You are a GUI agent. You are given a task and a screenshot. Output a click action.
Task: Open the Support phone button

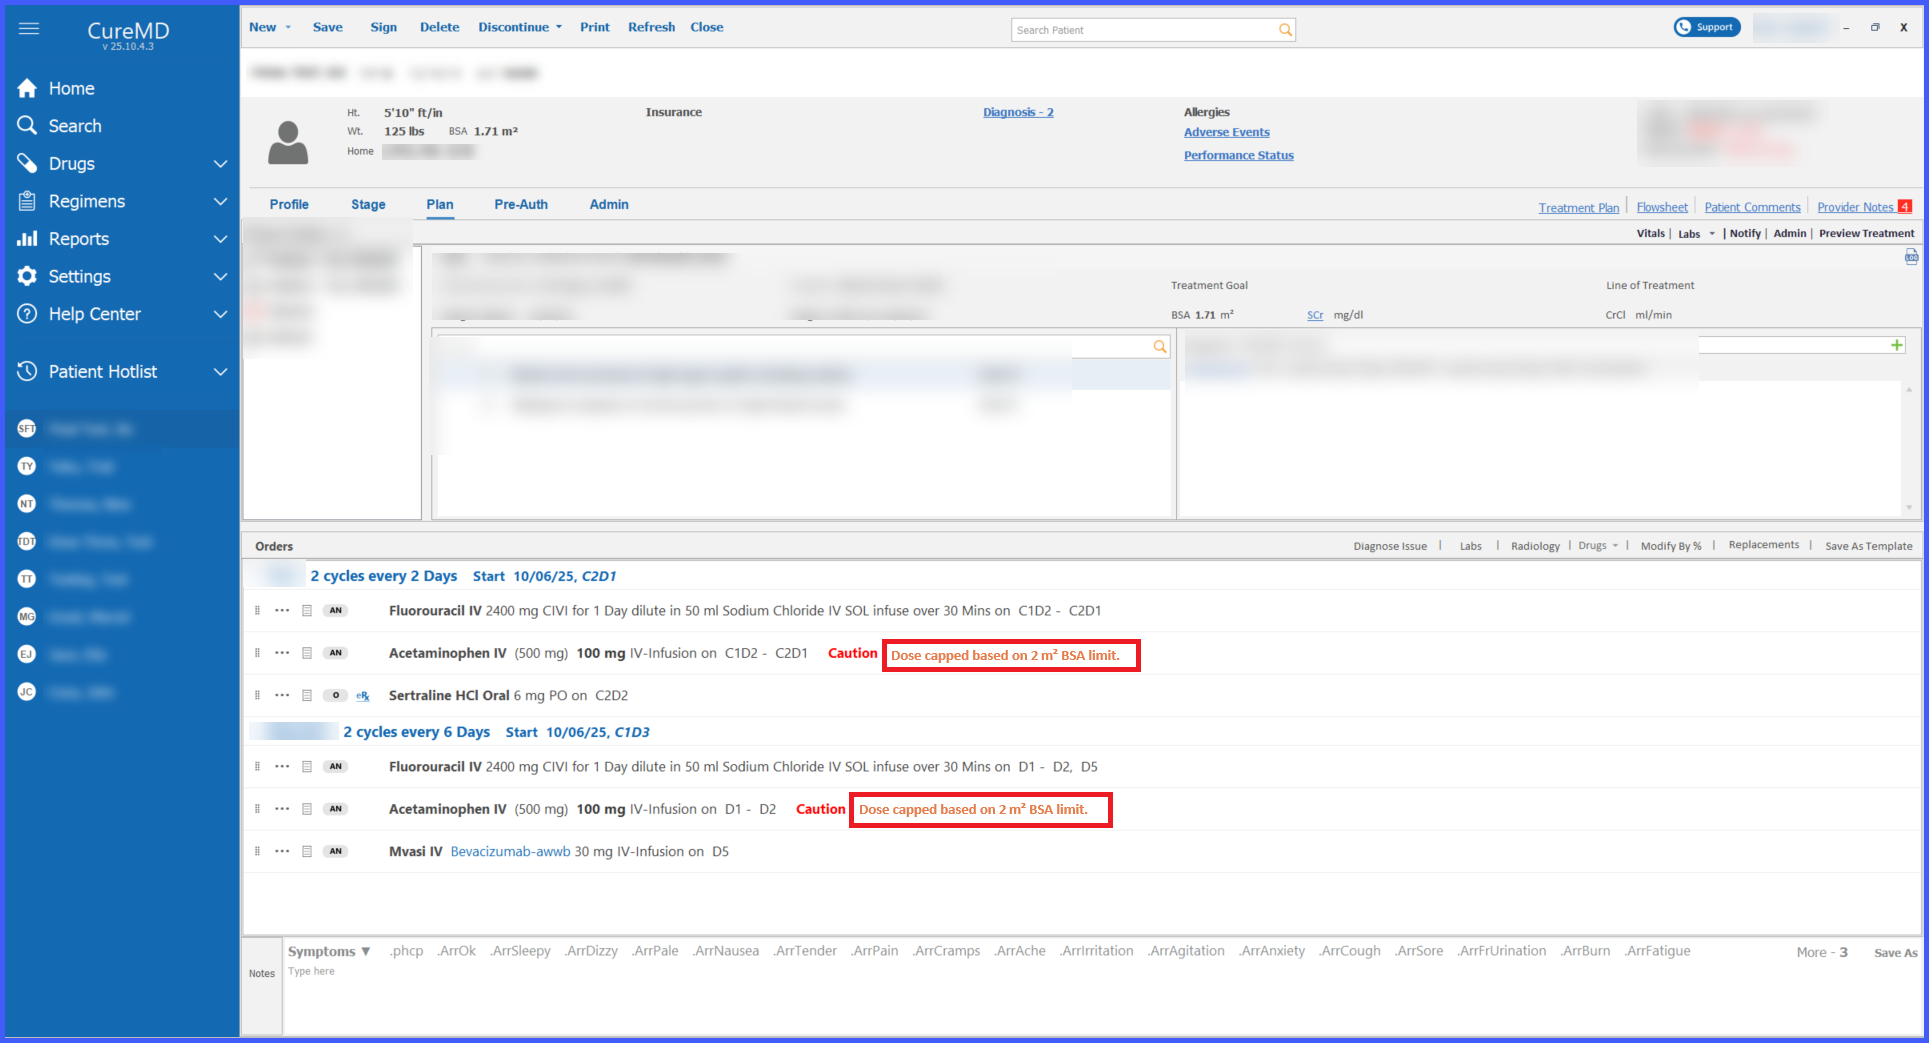1706,27
